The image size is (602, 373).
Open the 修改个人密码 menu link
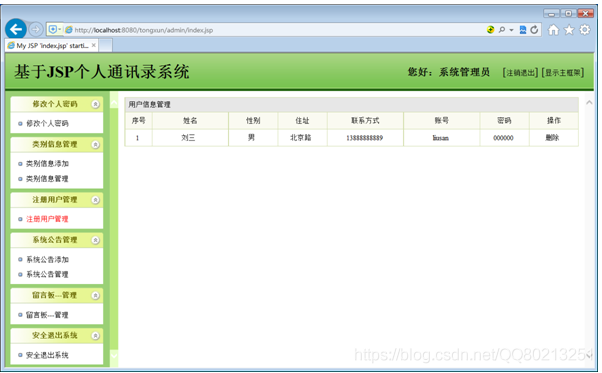pos(47,124)
